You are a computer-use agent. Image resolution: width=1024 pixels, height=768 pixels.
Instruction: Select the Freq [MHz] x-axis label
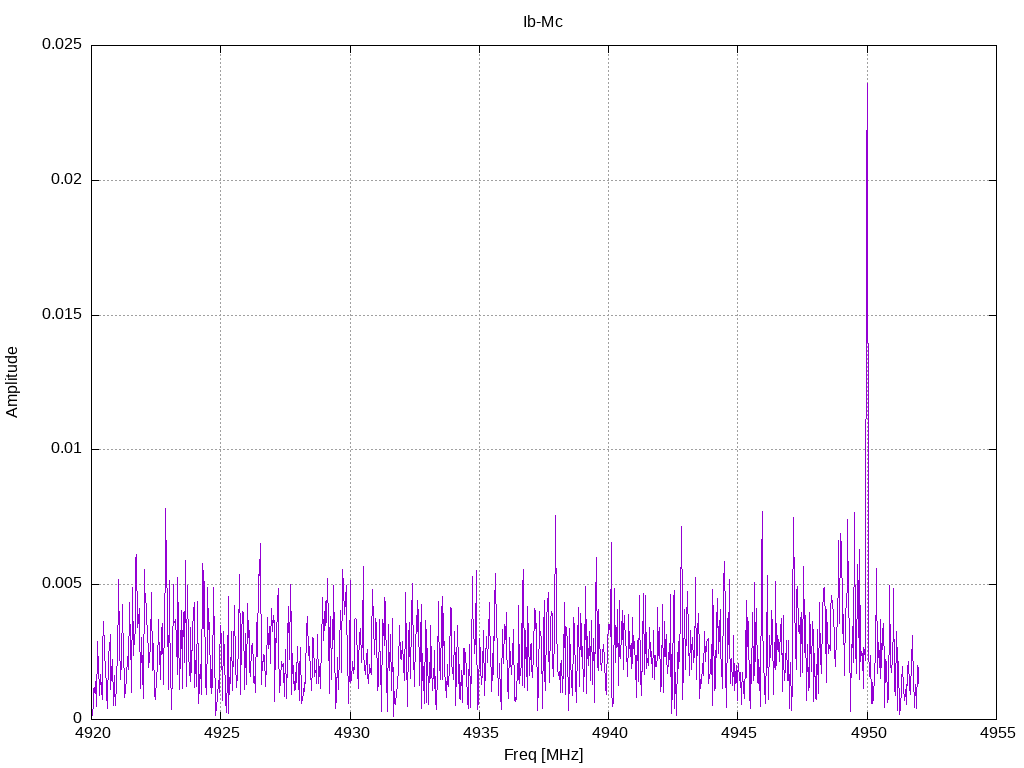point(543,755)
